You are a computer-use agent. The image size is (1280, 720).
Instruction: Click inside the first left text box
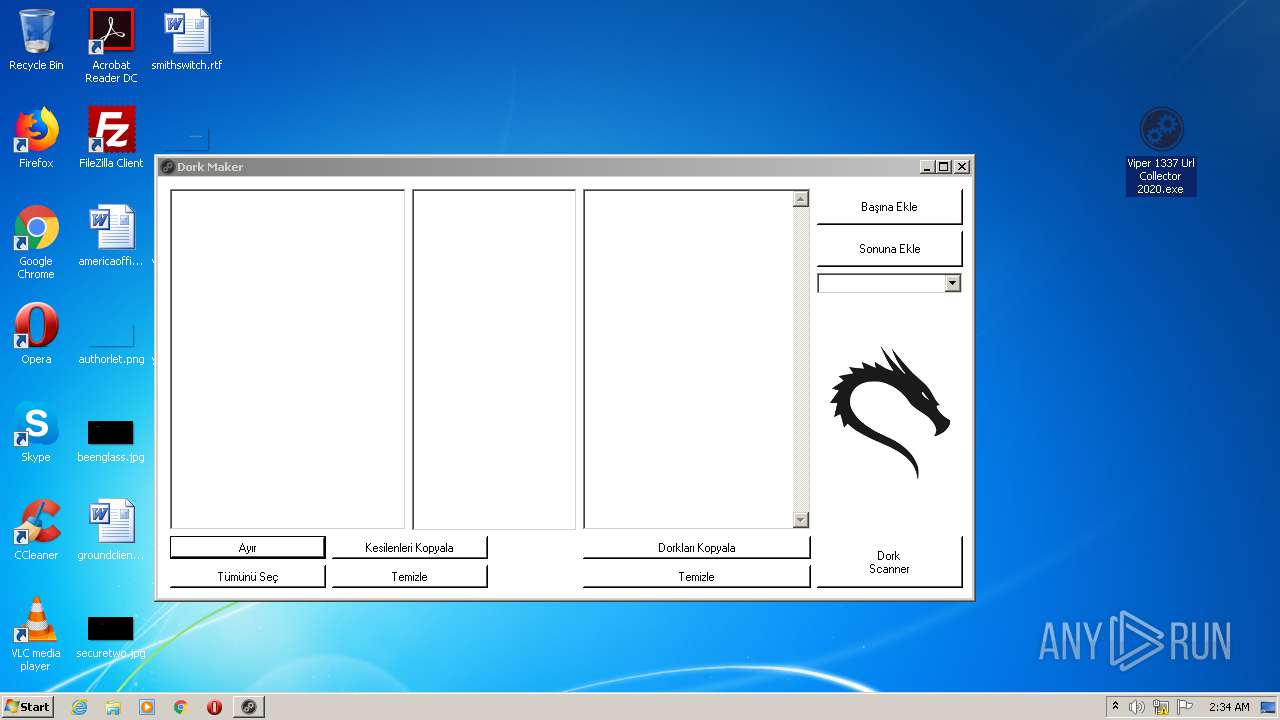(287, 359)
